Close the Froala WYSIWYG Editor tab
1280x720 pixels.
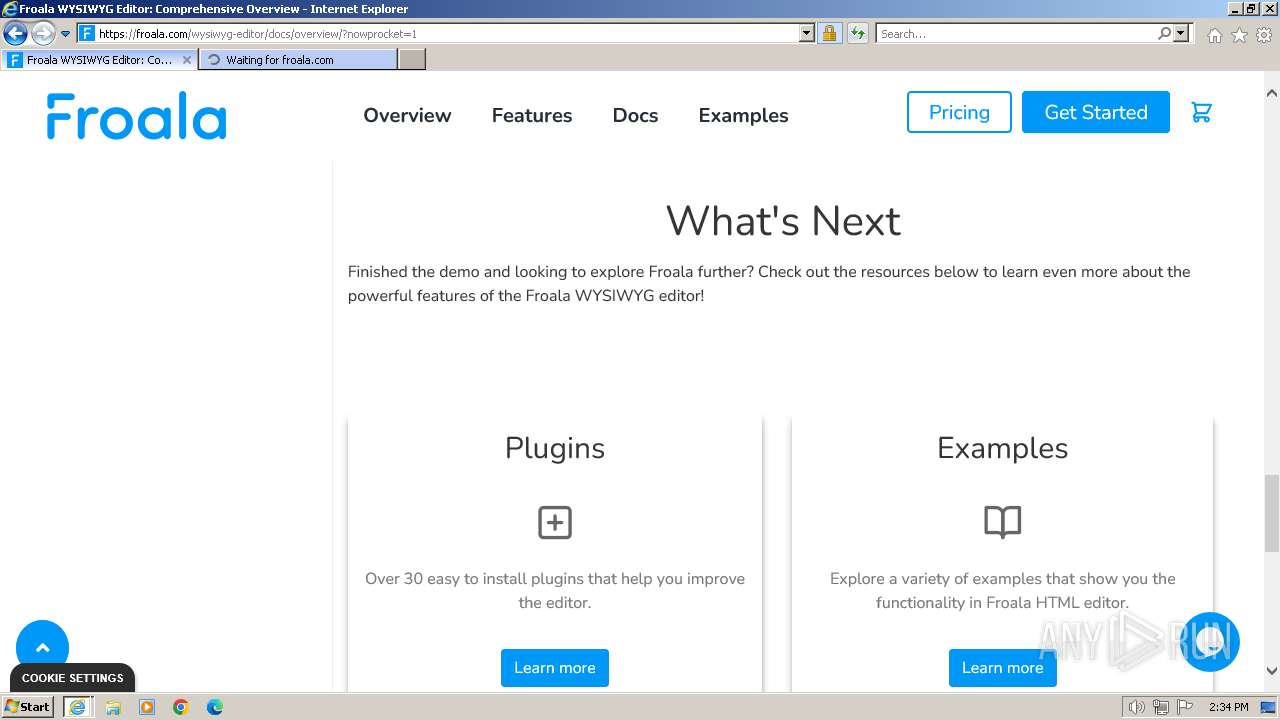[186, 60]
